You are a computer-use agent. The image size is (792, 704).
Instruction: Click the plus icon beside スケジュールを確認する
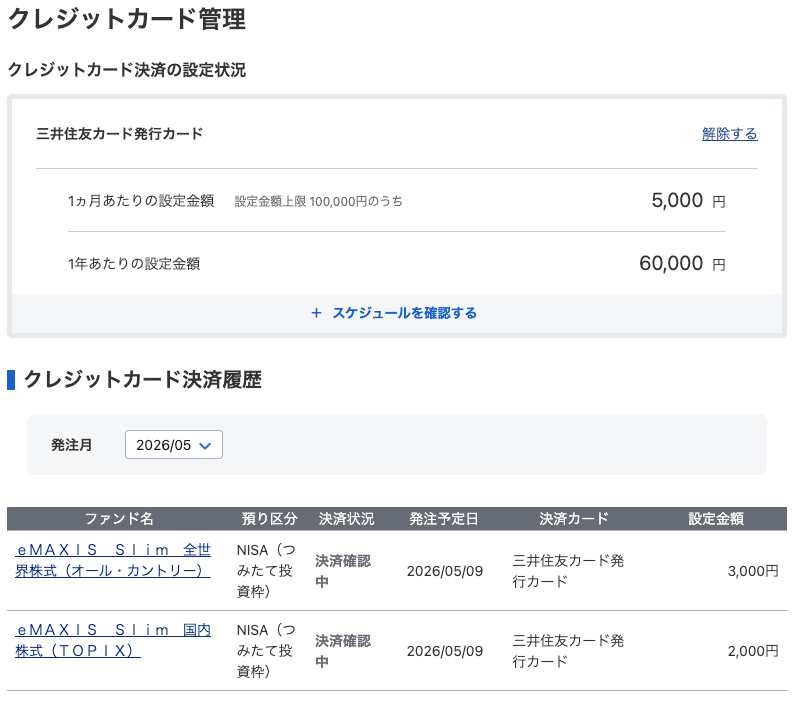[x=316, y=313]
